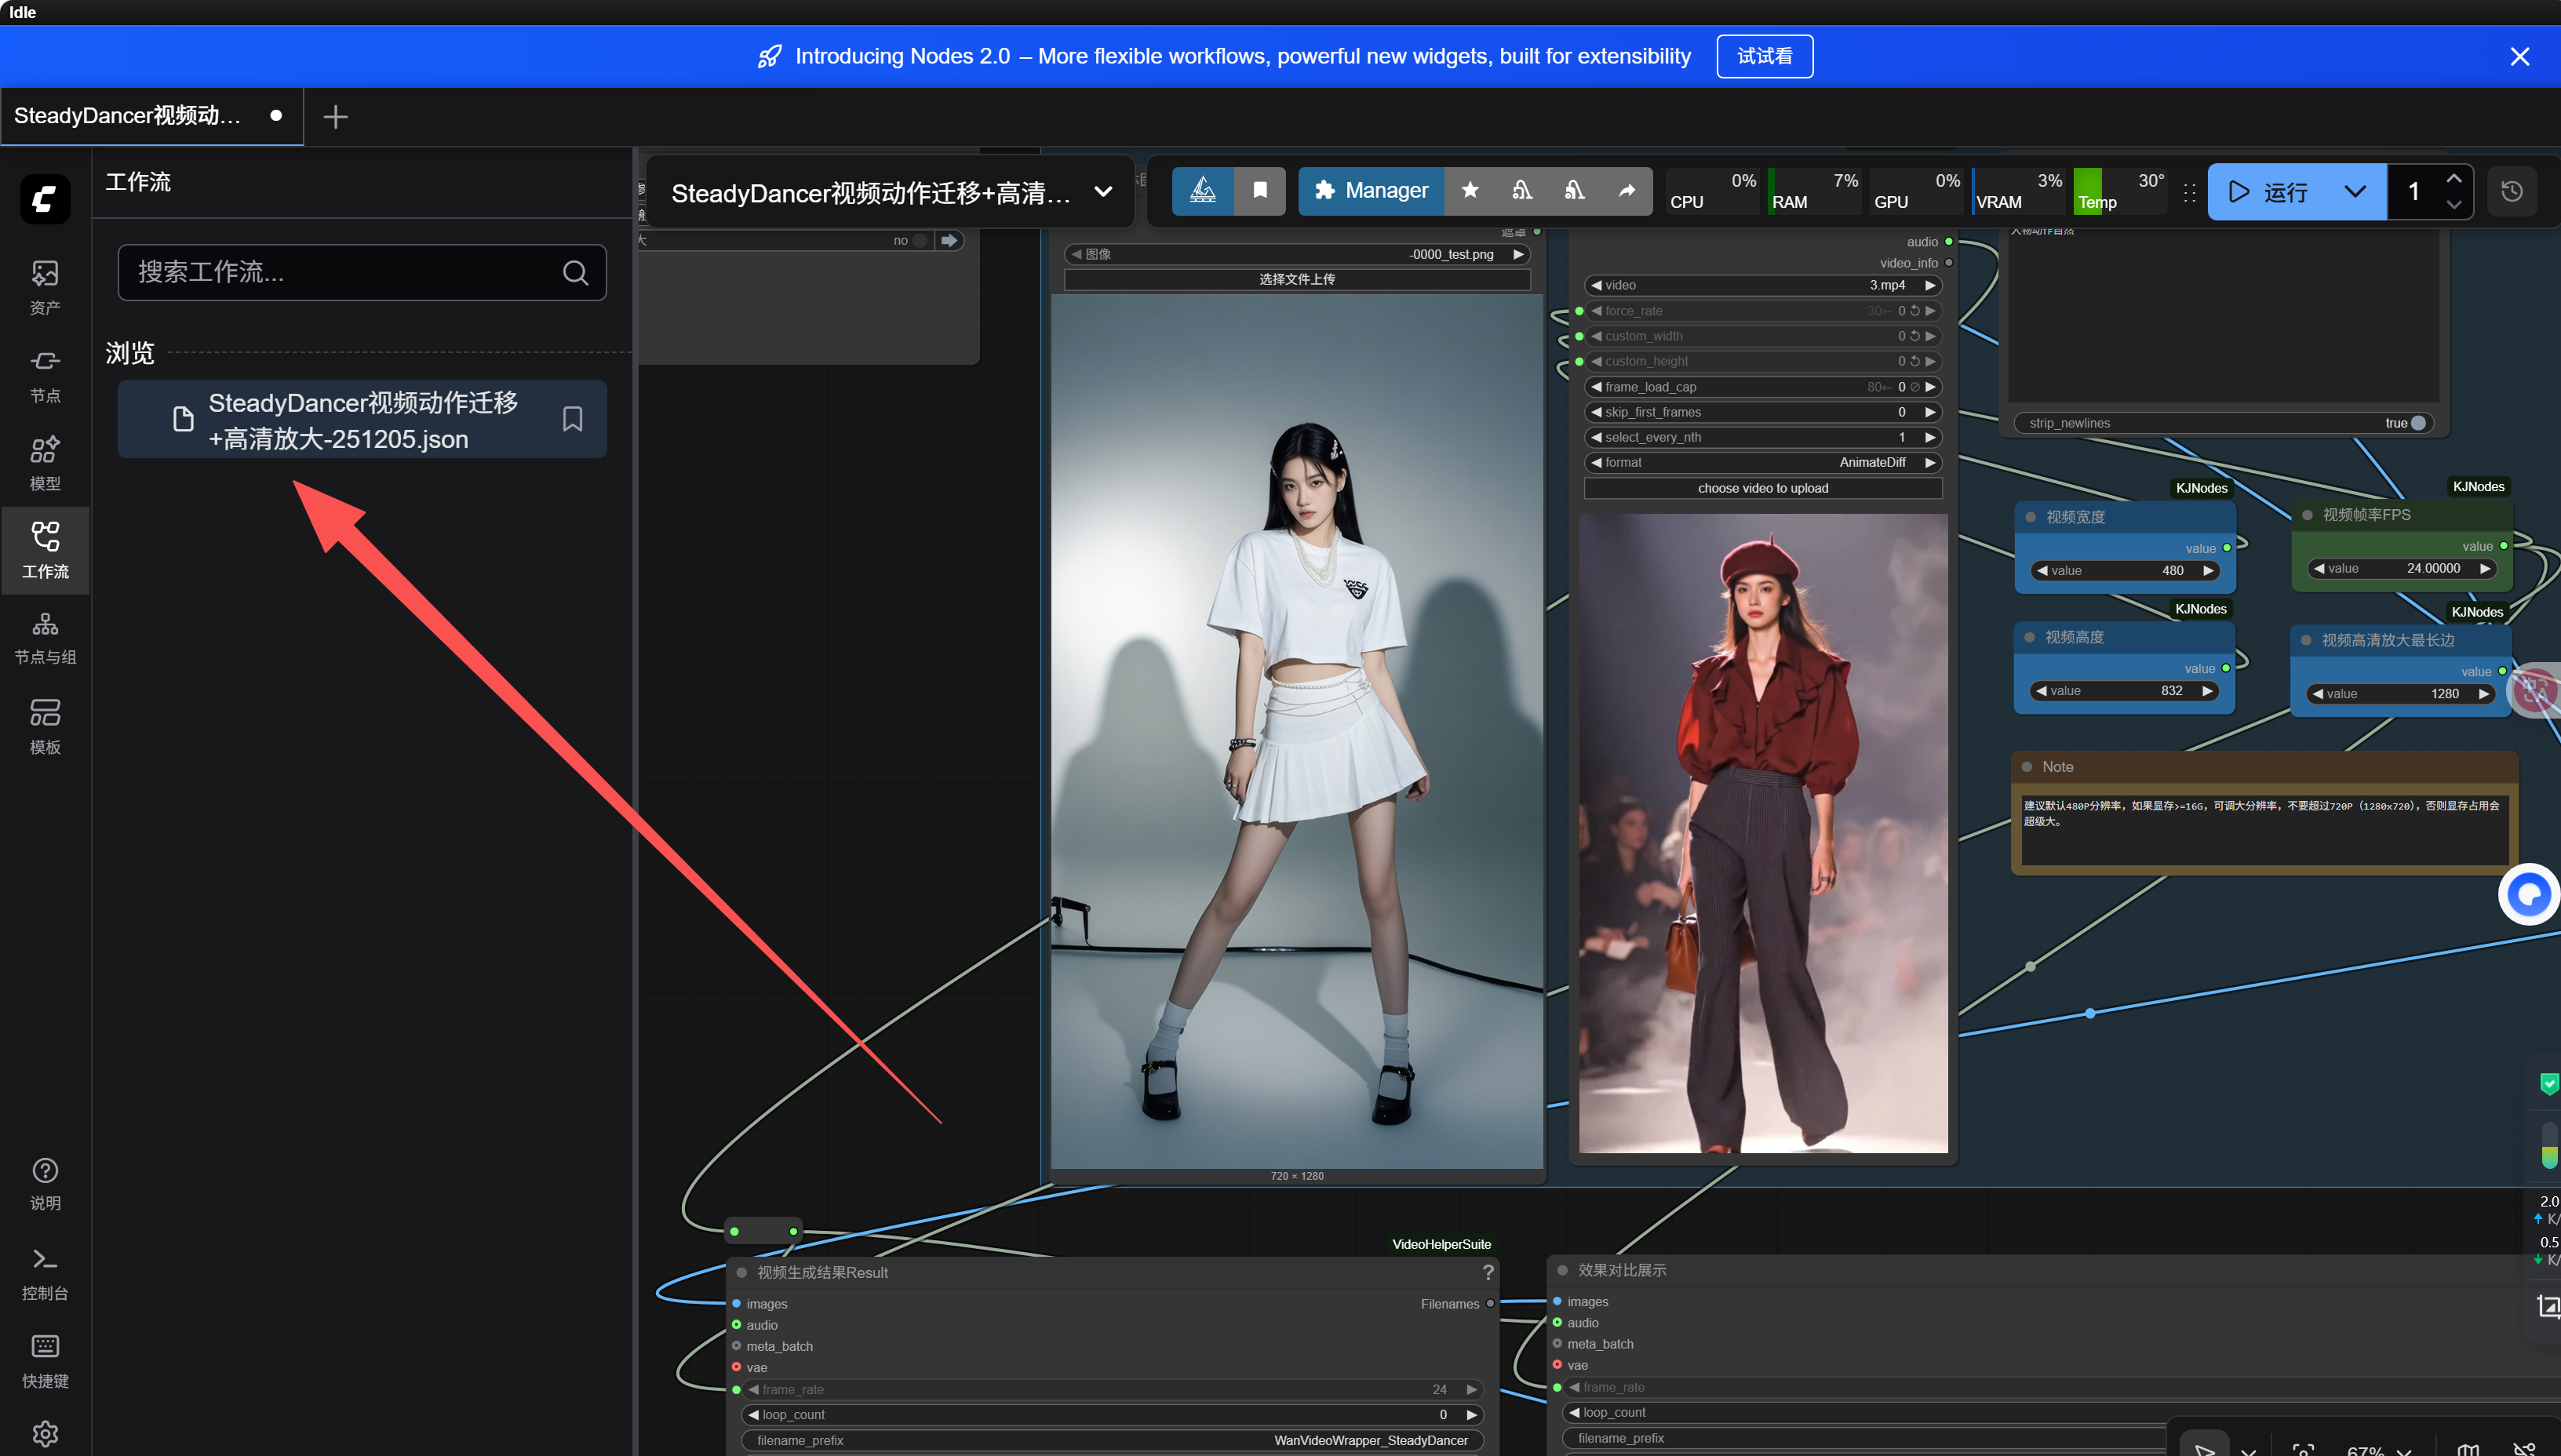This screenshot has height=1456, width=2561.
Task: Click the star favorite icon in toolbar
Action: [x=1470, y=190]
